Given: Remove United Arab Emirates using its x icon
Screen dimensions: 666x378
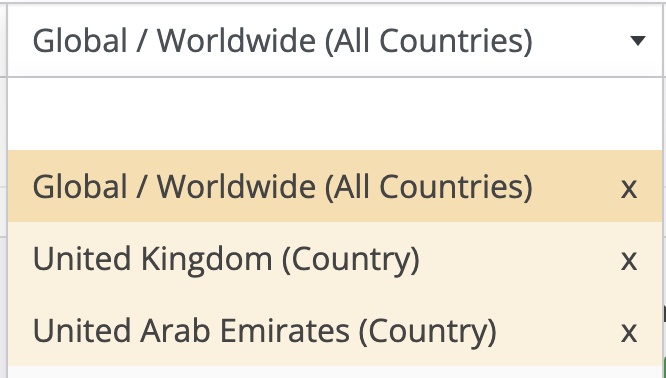Looking at the screenshot, I should (x=629, y=333).
